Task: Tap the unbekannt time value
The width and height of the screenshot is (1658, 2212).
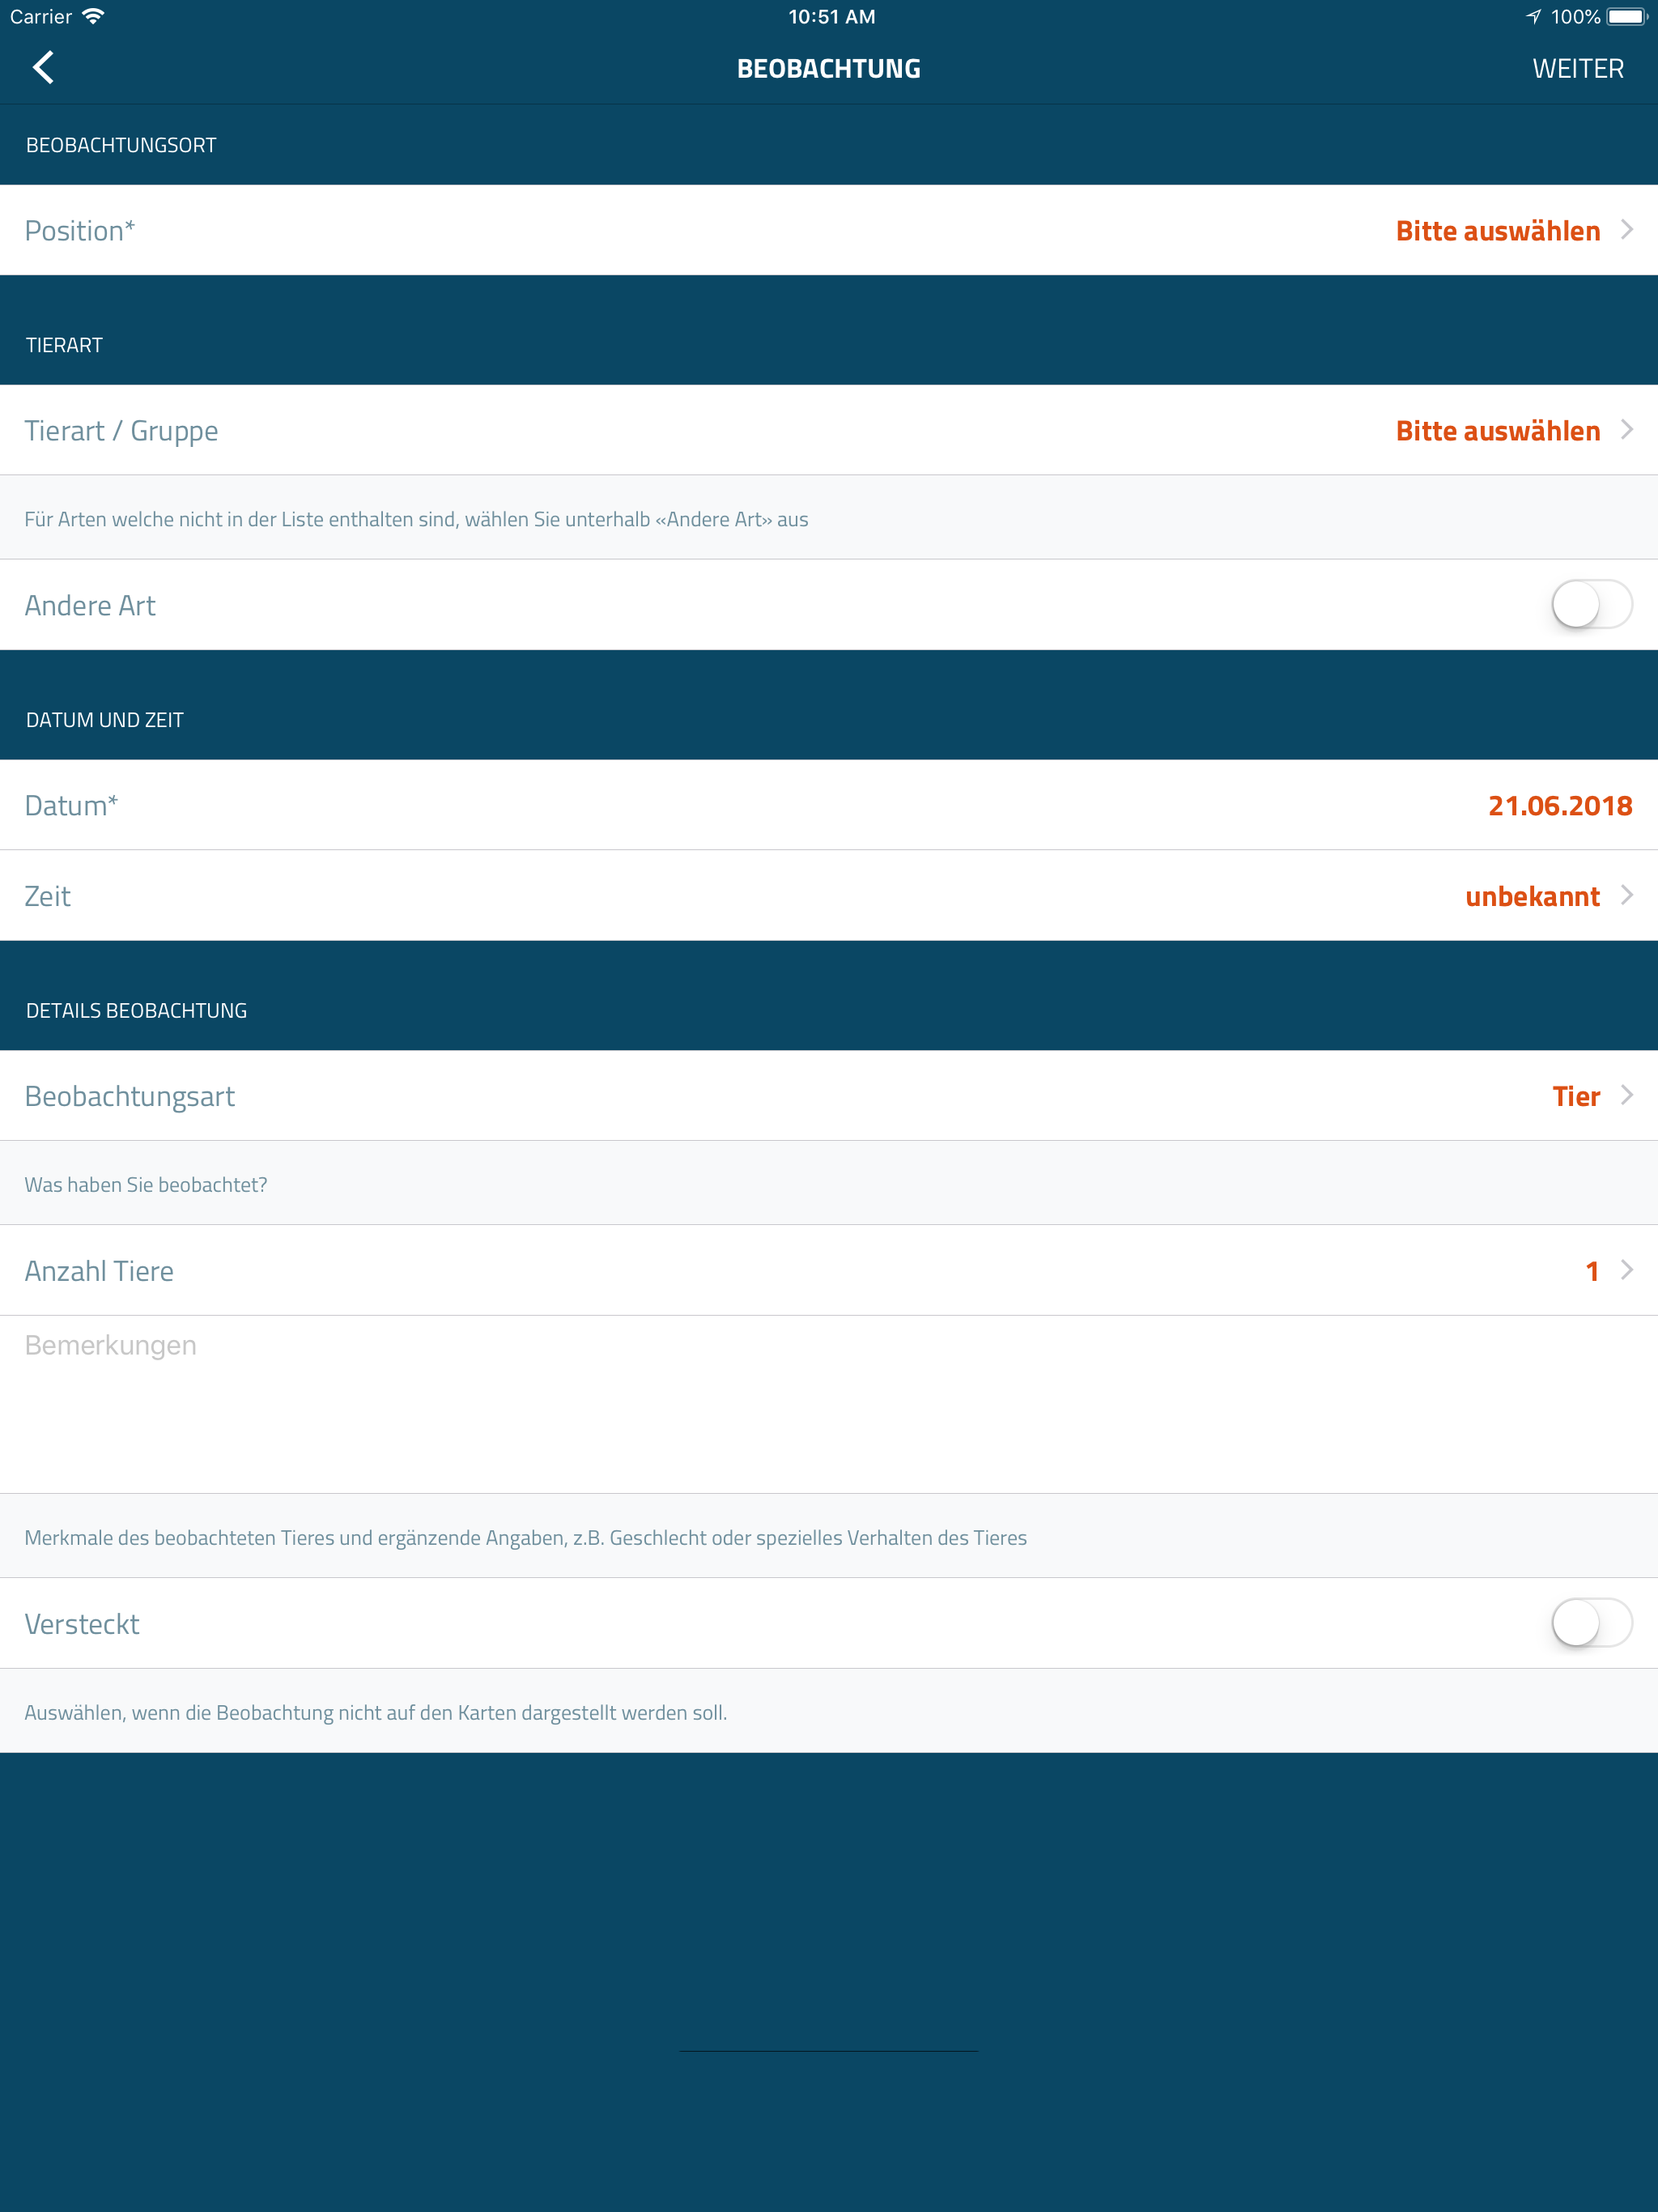Action: pos(1531,897)
